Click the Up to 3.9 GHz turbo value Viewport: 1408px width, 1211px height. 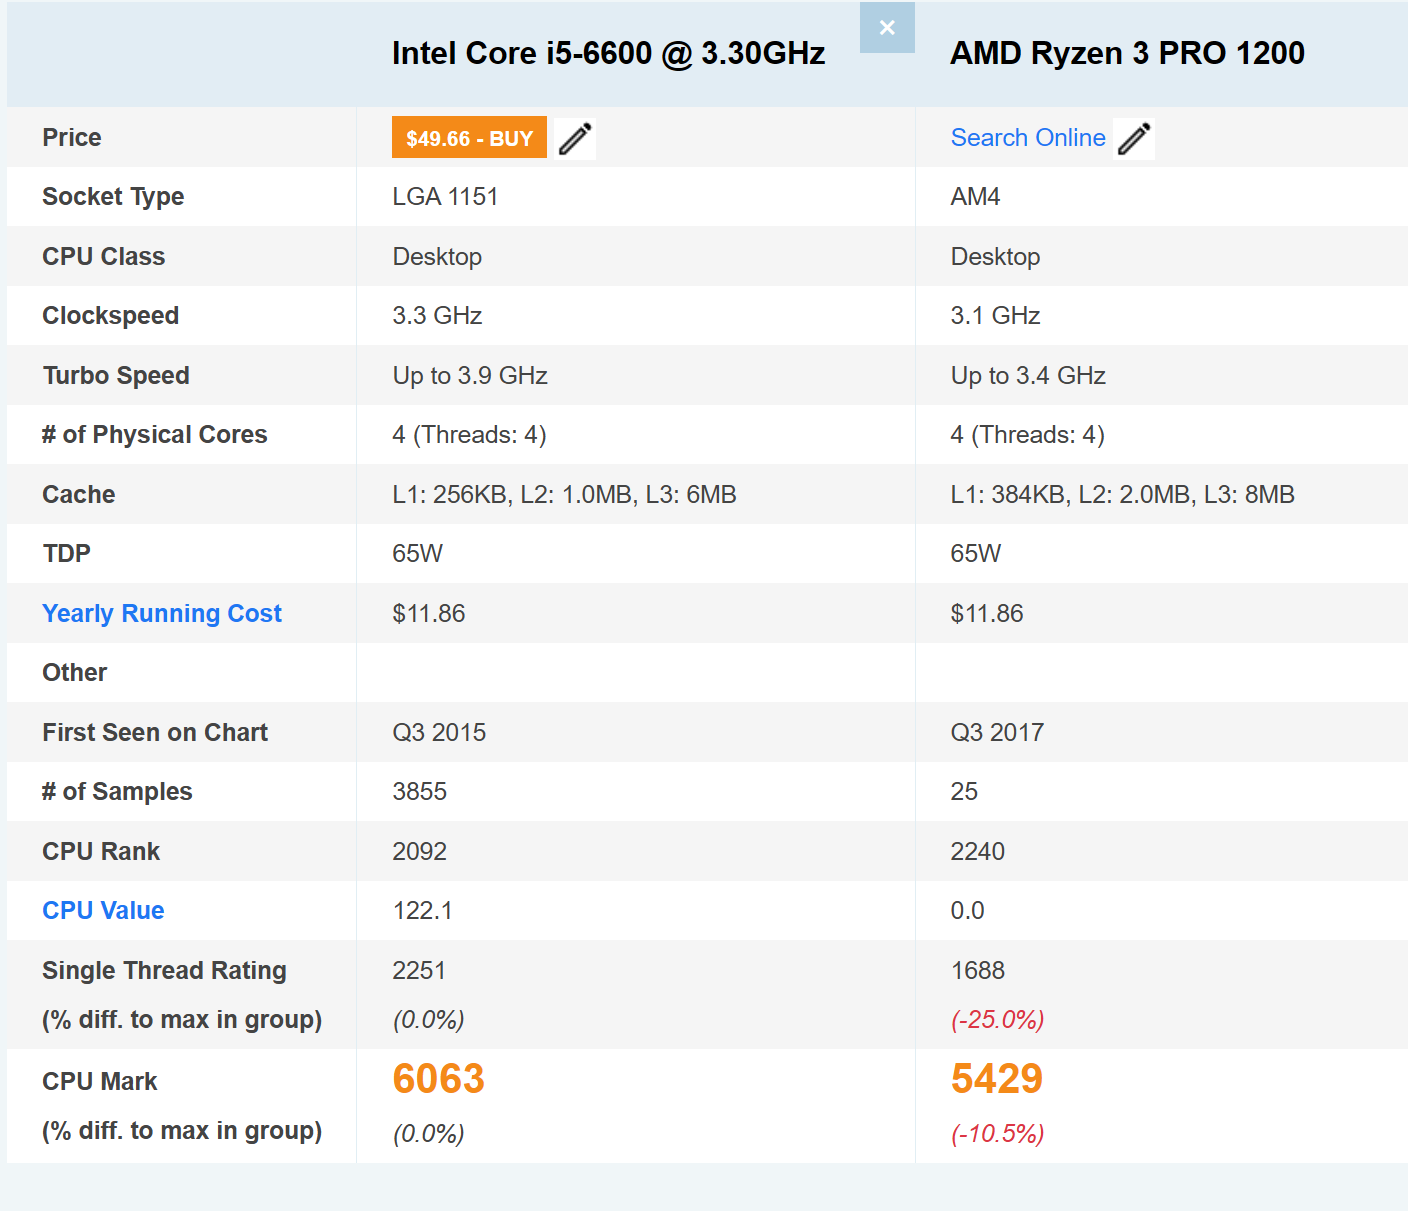click(470, 375)
